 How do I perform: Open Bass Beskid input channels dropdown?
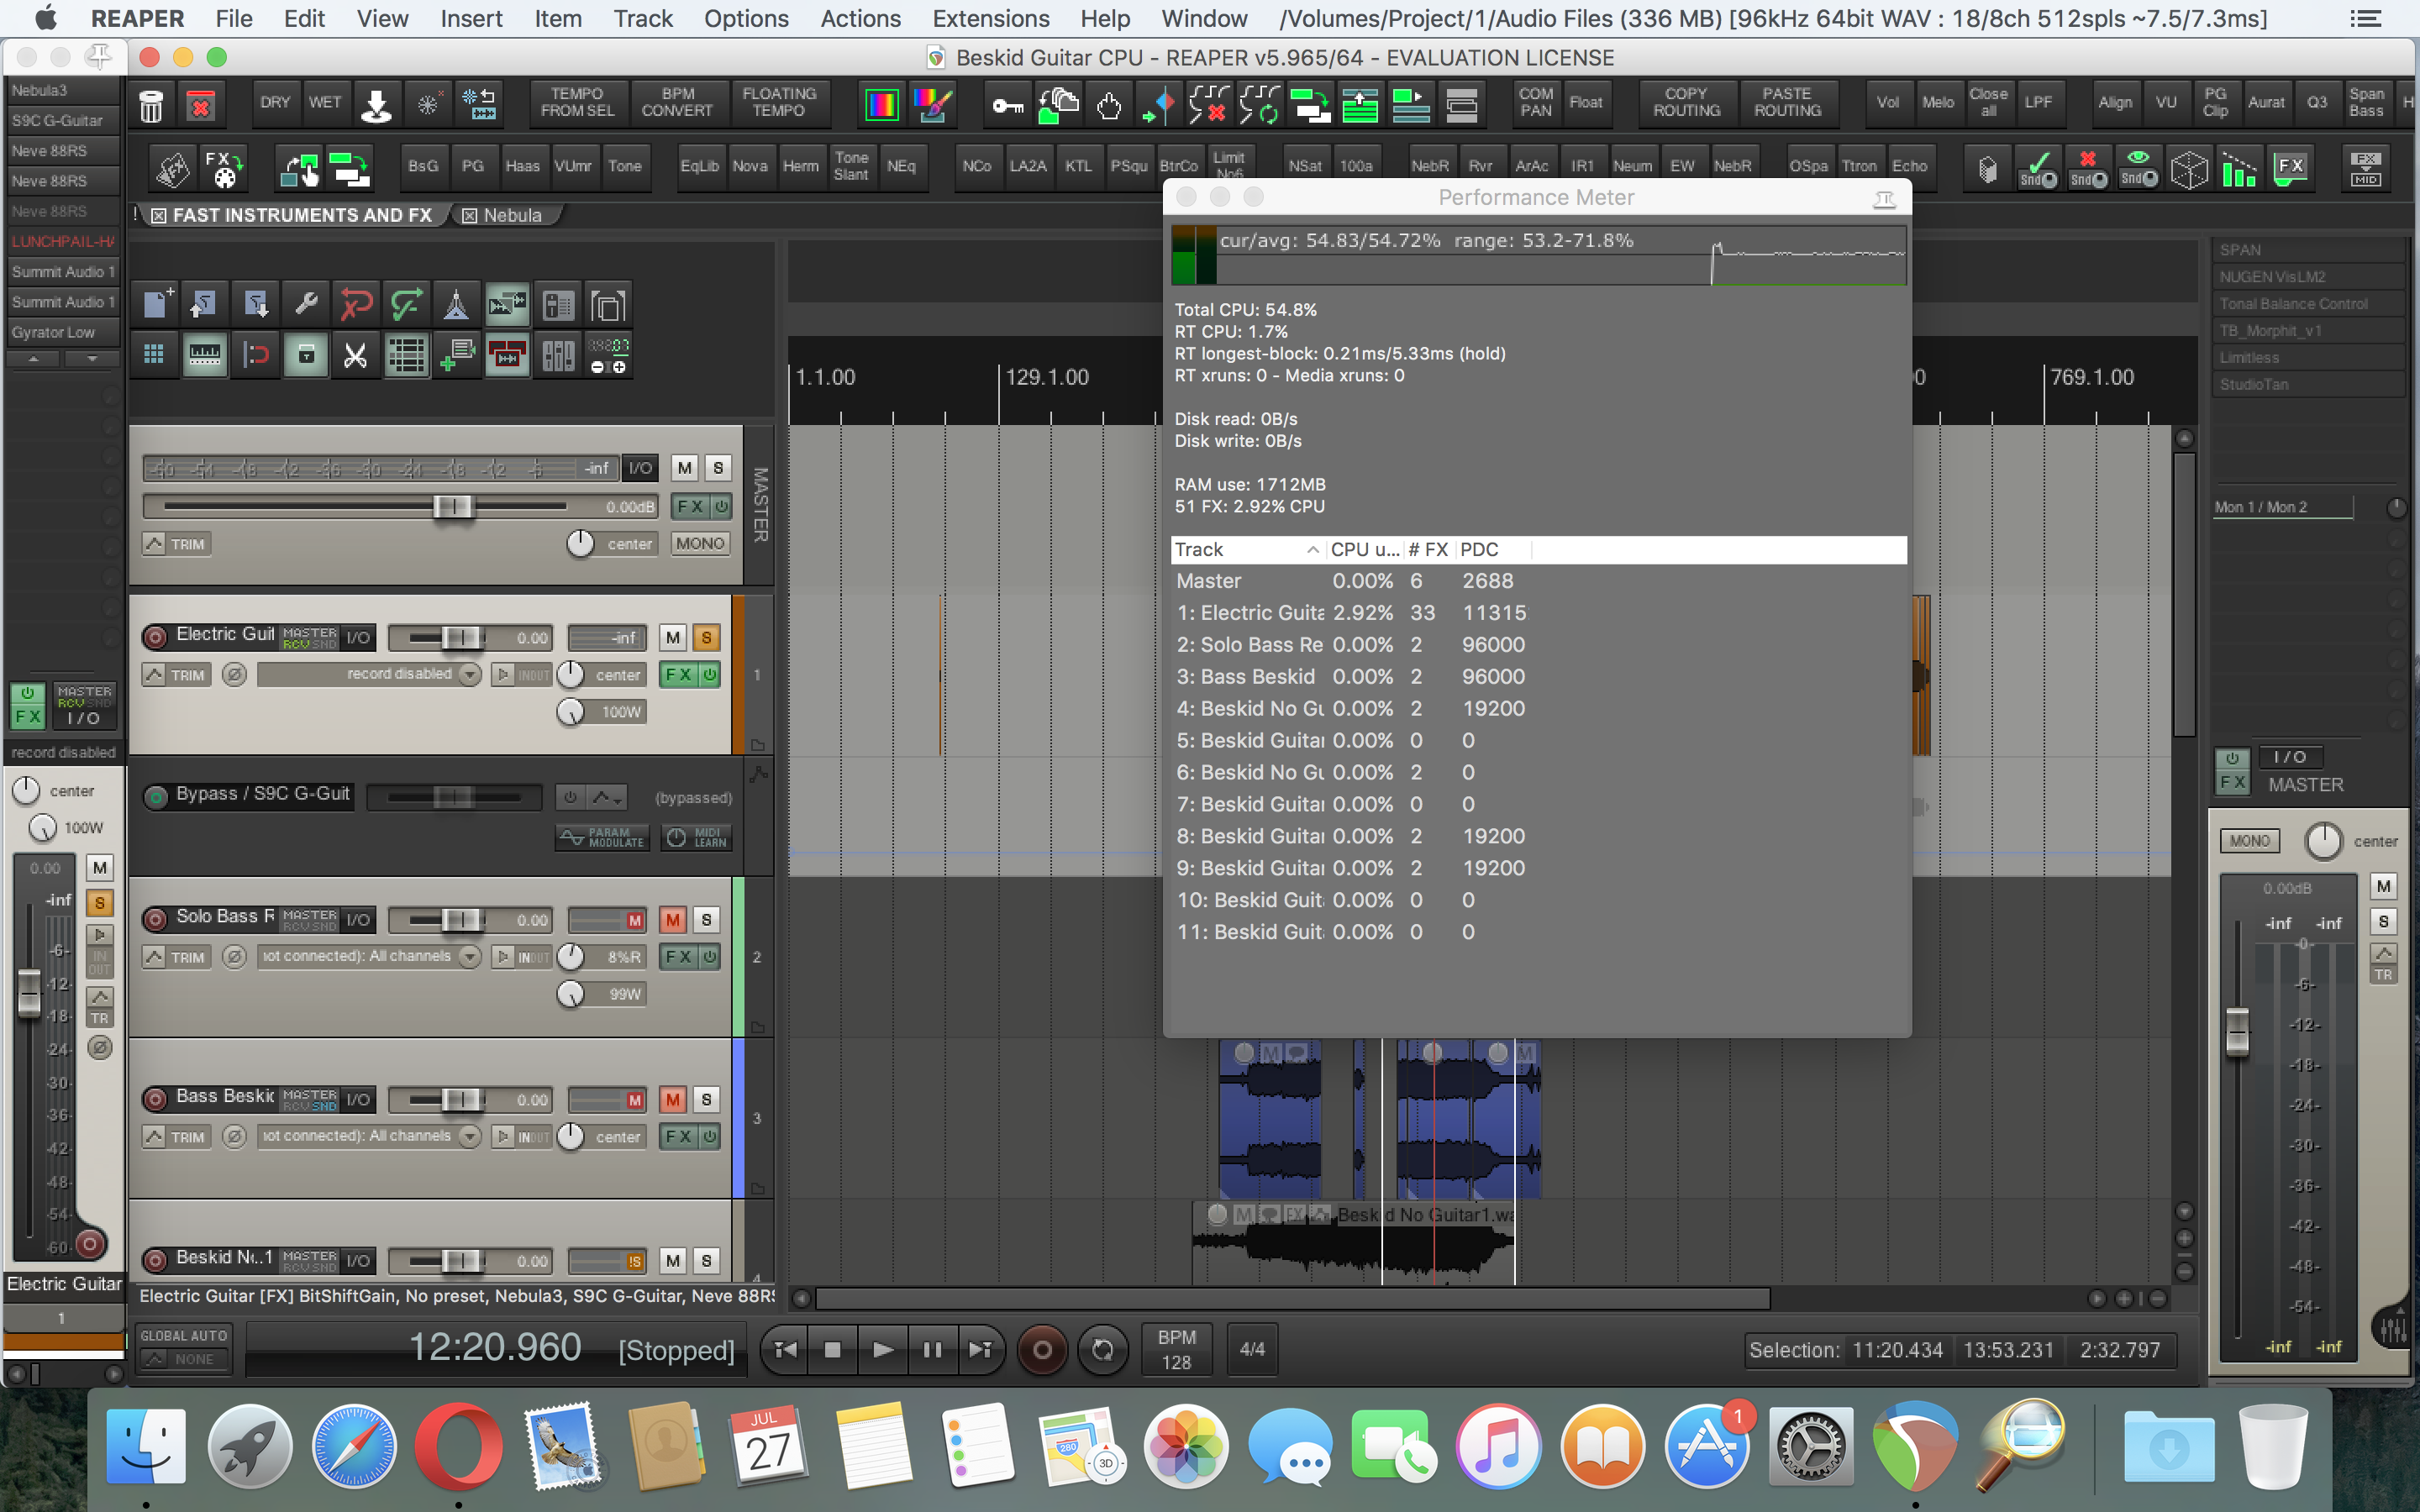pyautogui.click(x=470, y=1137)
